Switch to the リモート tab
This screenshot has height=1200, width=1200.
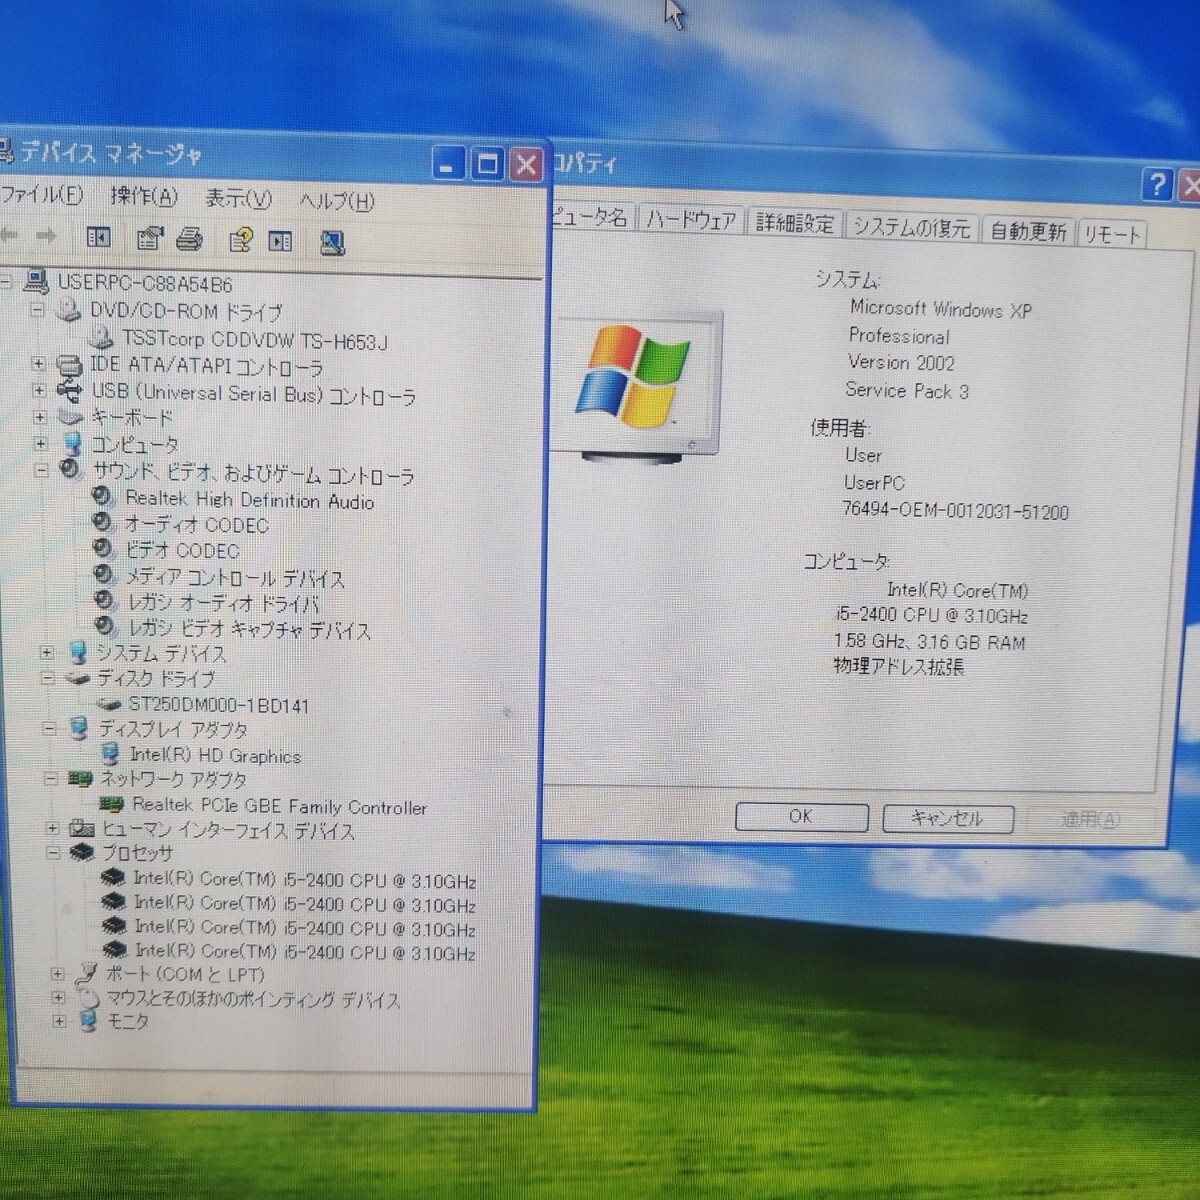coord(1112,235)
